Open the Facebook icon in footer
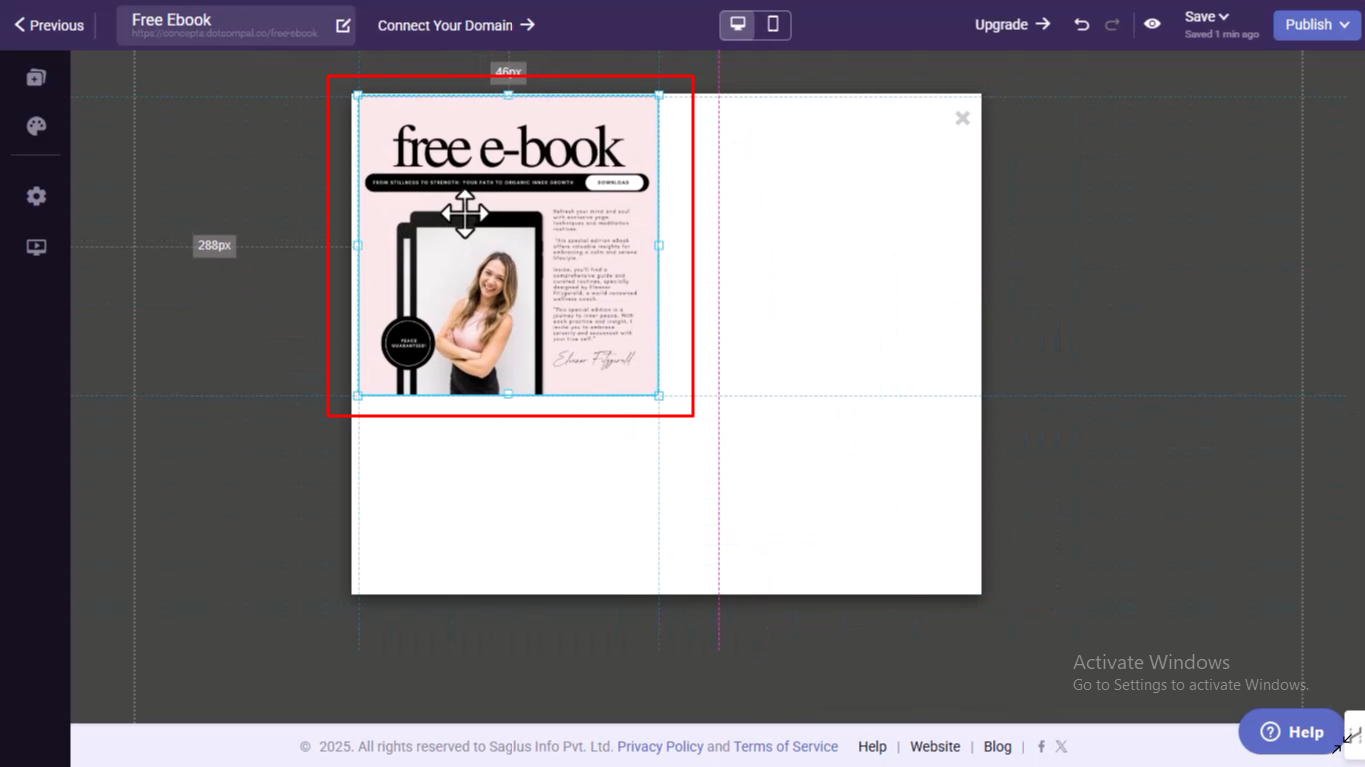The height and width of the screenshot is (767, 1365). pos(1041,747)
